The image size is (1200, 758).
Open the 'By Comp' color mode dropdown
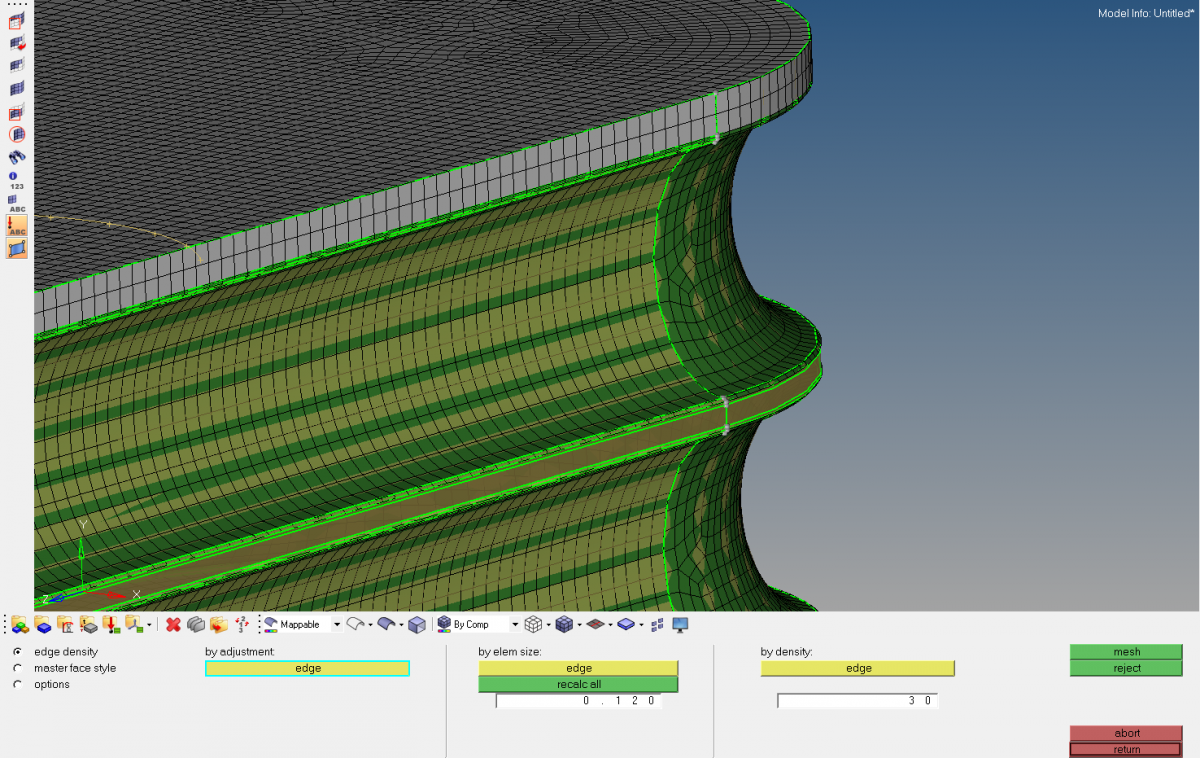click(515, 625)
